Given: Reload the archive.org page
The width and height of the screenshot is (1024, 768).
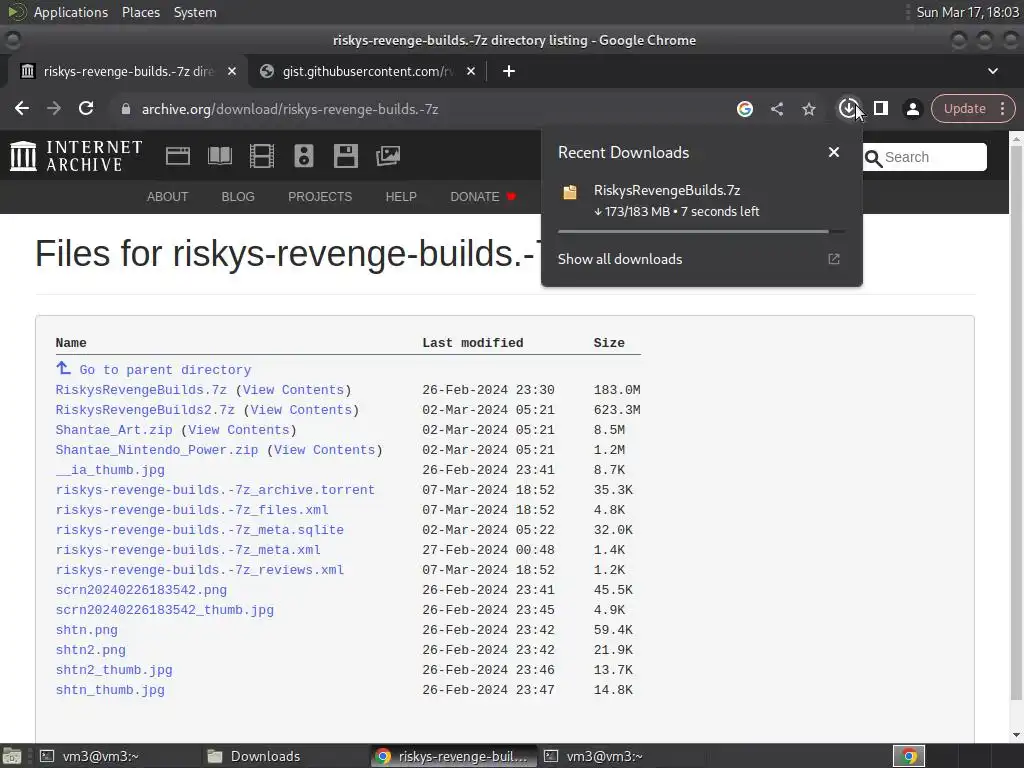Looking at the screenshot, I should click(x=86, y=108).
